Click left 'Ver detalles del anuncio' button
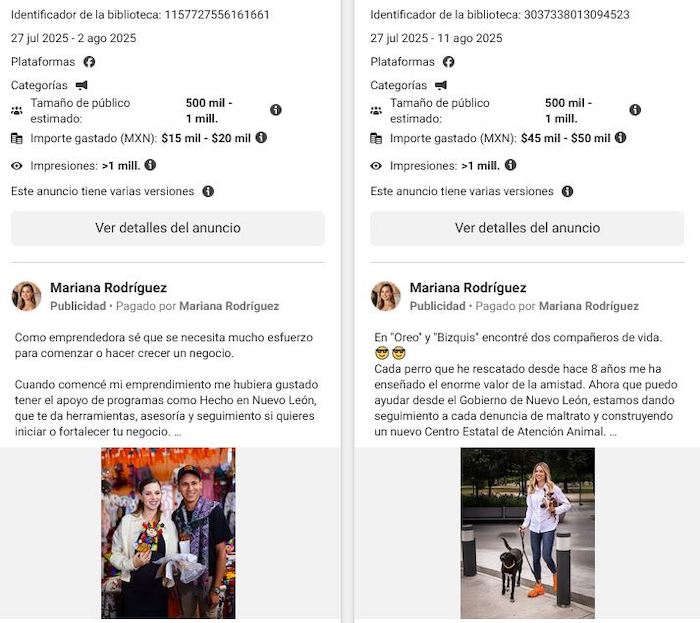Viewport: 700px width, 623px height. (x=168, y=228)
